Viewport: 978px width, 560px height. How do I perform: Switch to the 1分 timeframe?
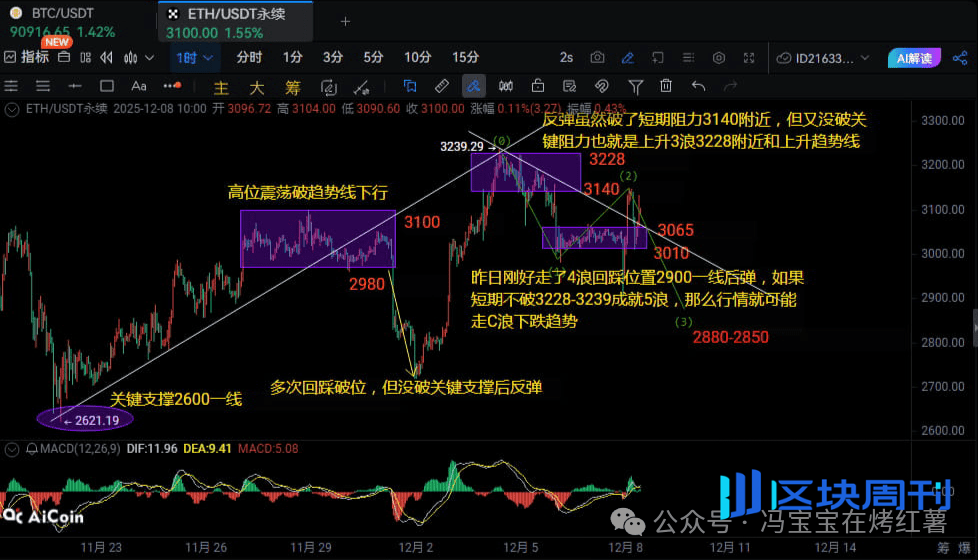292,57
